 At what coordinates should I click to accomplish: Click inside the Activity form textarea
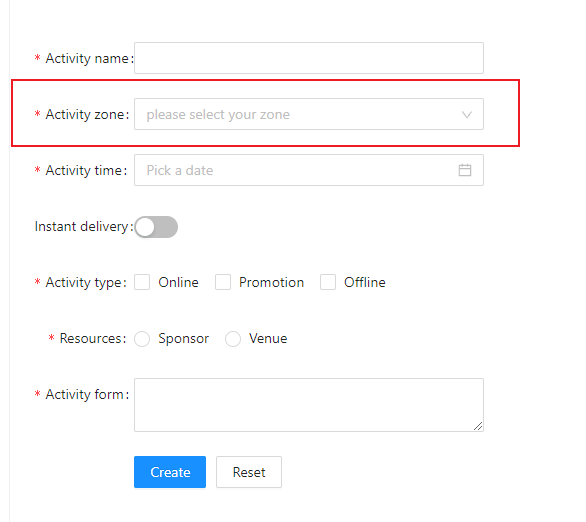[309, 405]
